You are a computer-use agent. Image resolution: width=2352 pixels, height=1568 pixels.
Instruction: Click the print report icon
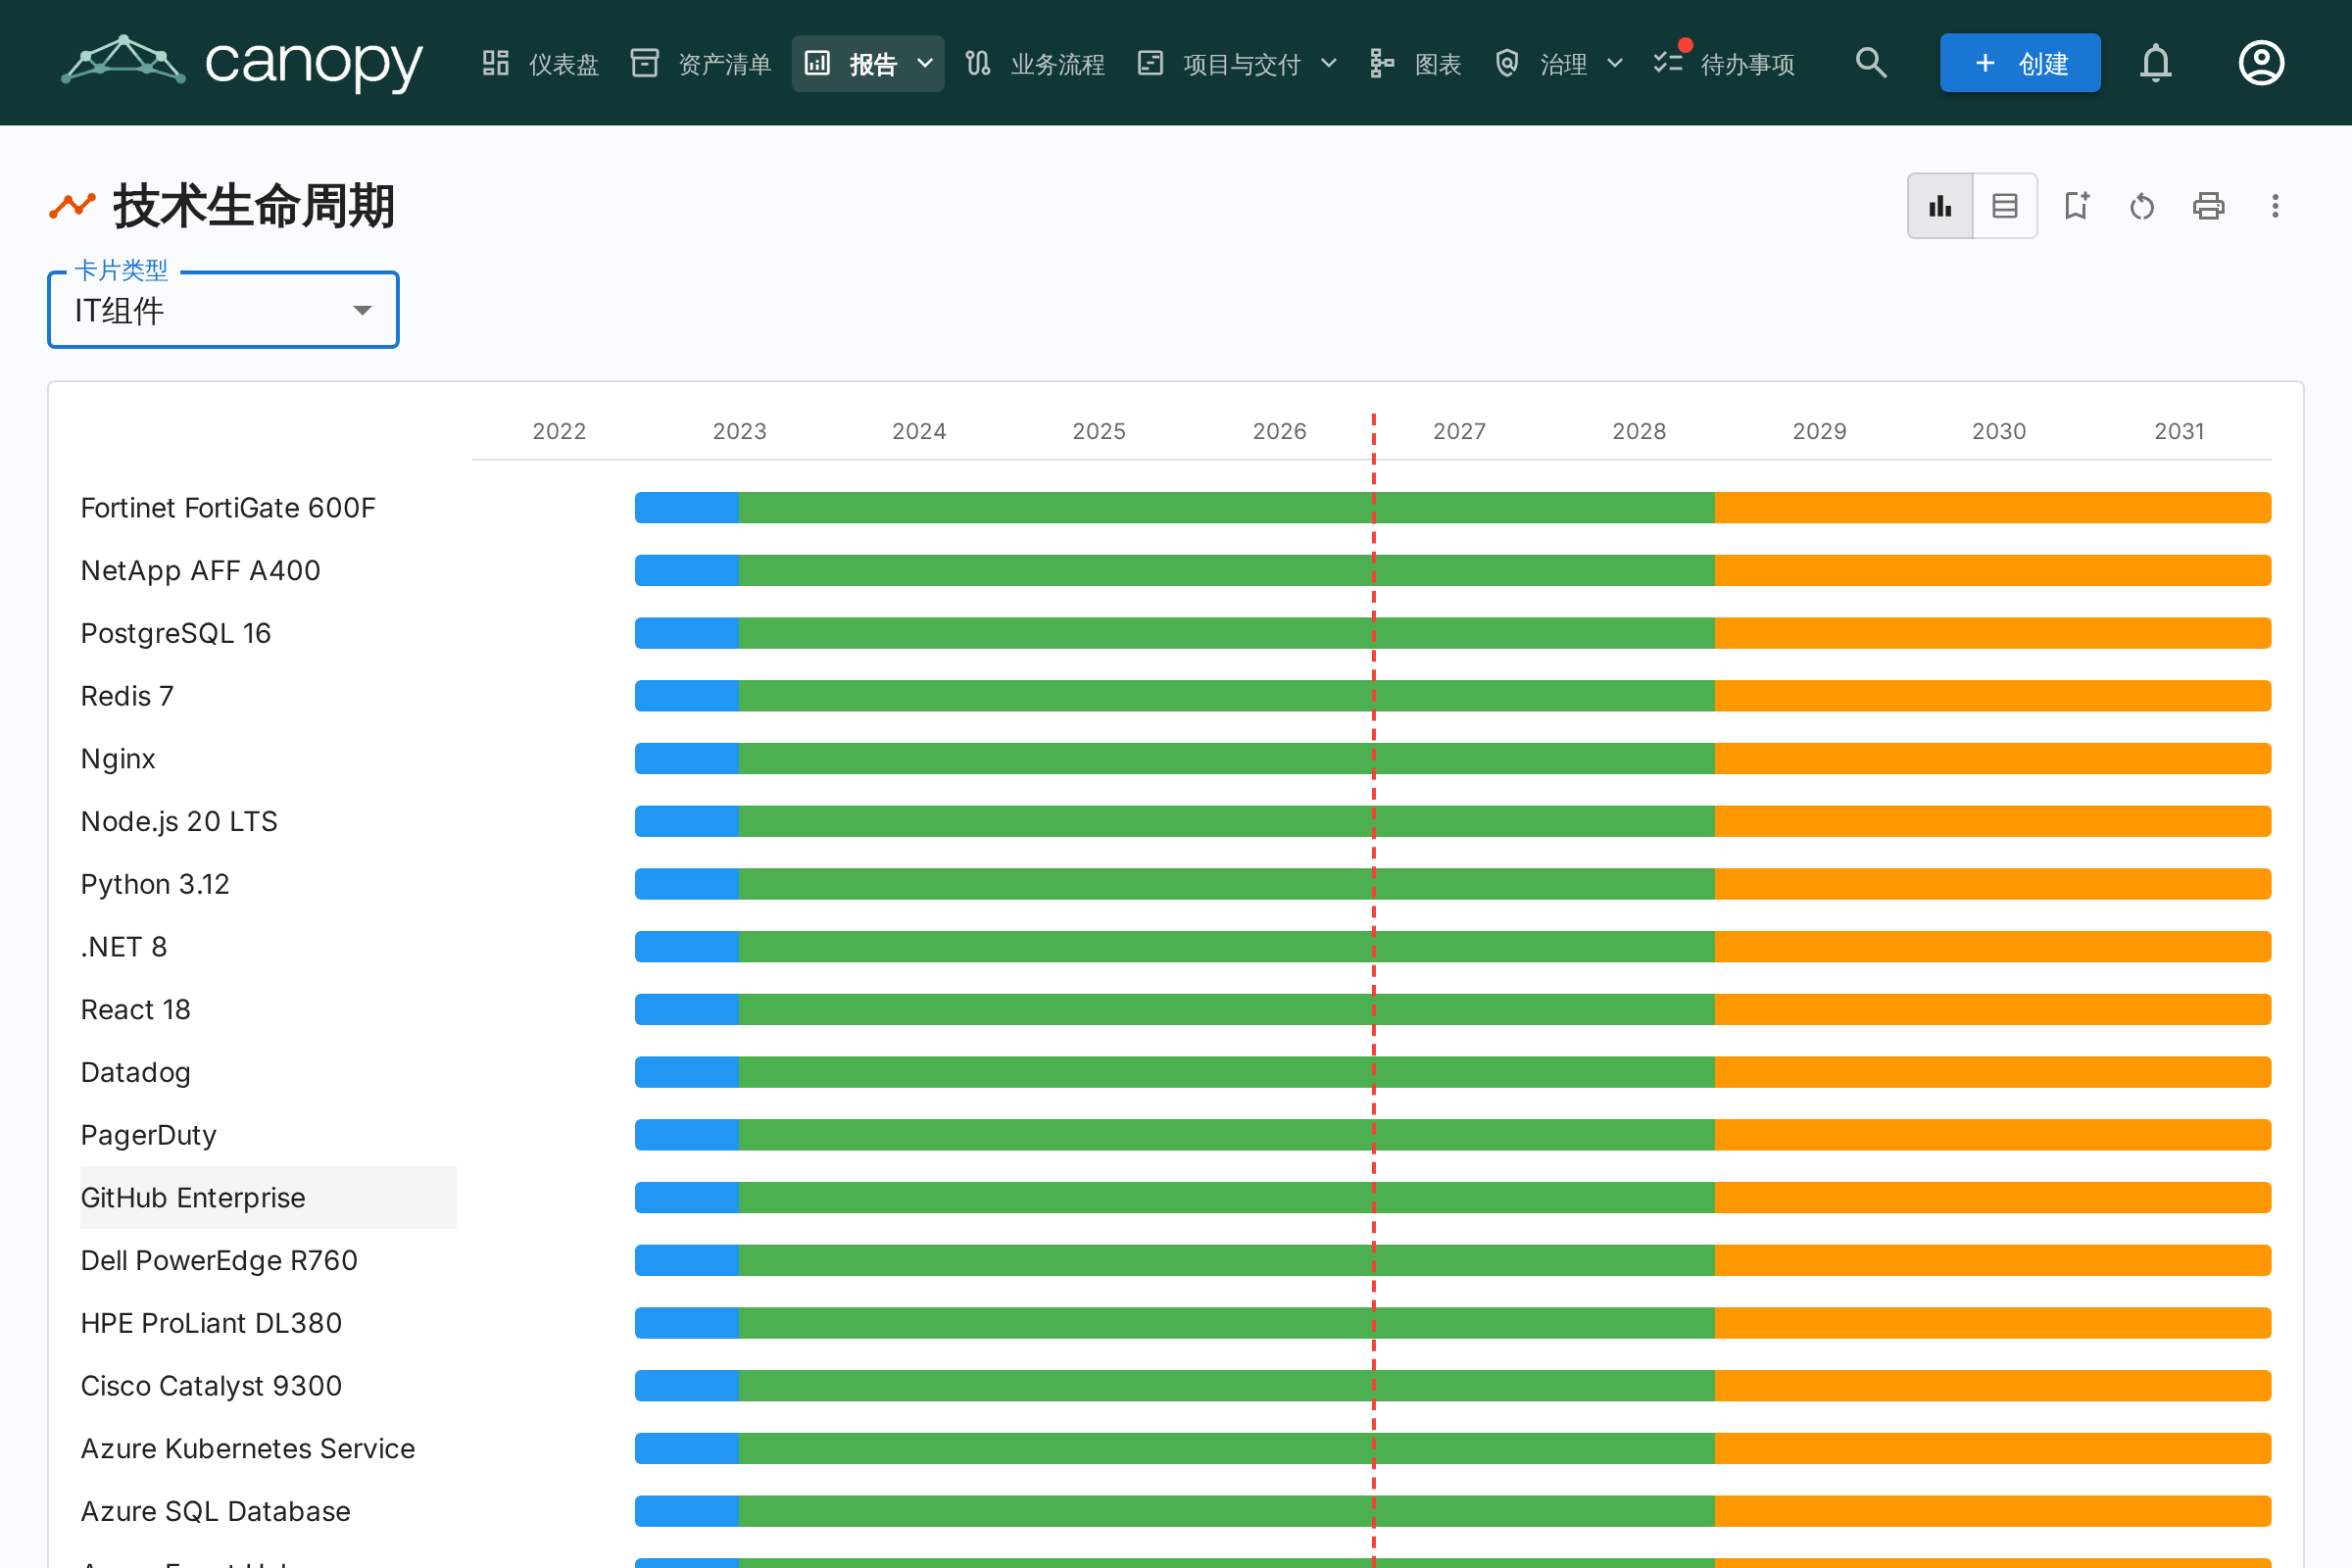[2208, 206]
